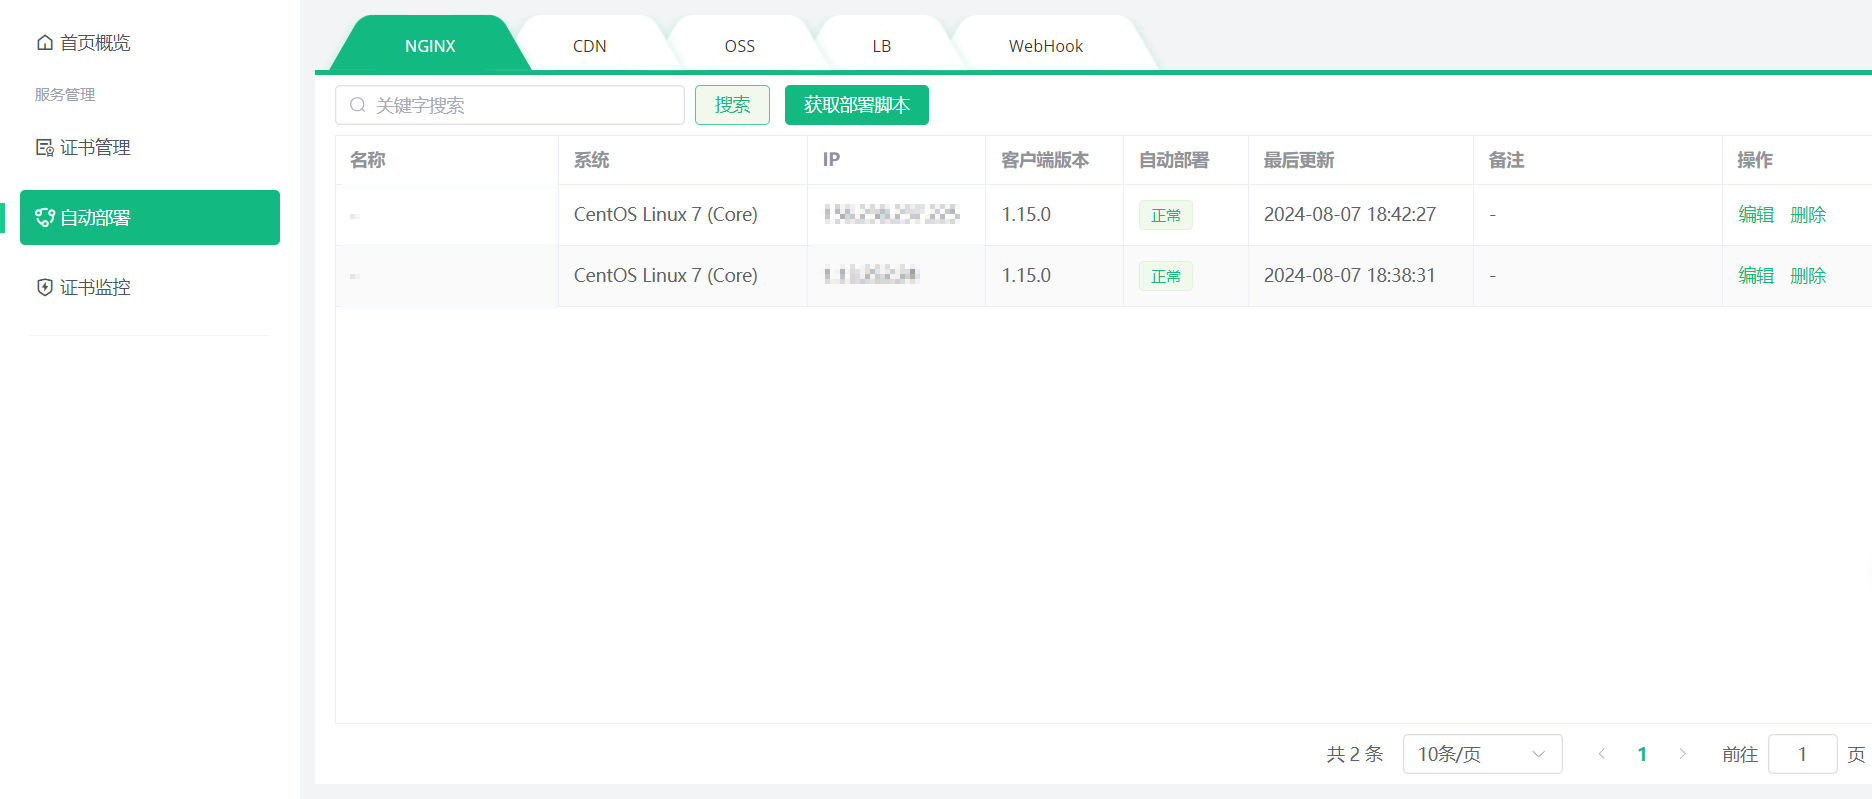
Task: Switch to the WebHook tab
Action: (1046, 46)
